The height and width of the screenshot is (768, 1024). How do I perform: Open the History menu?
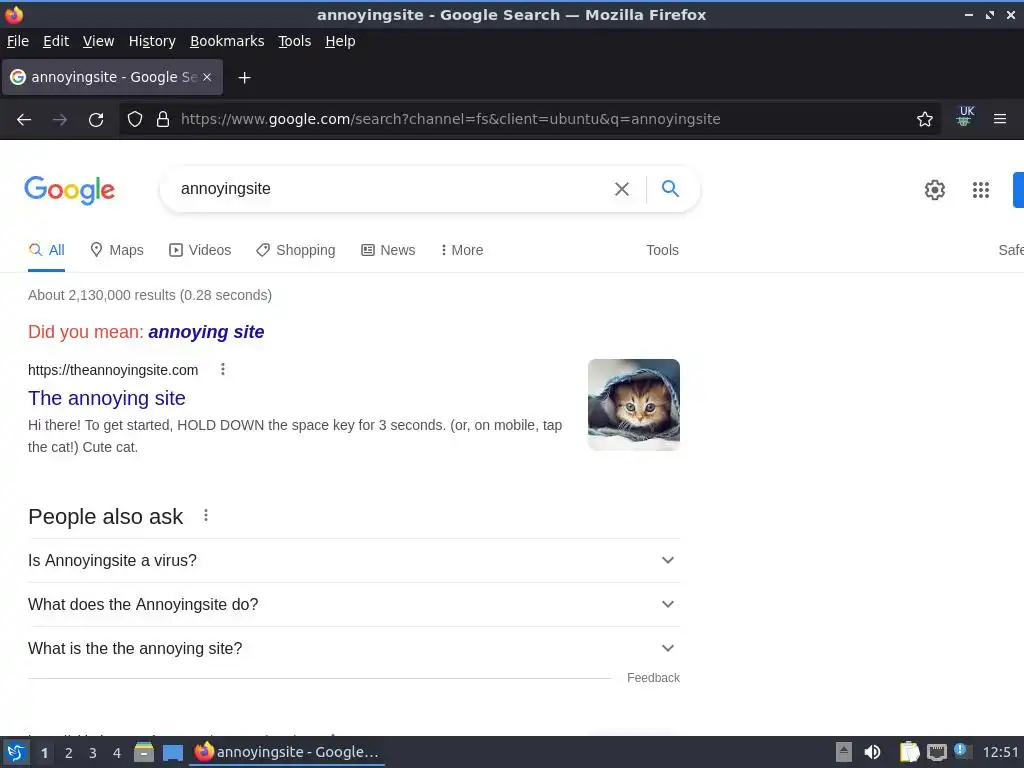152,41
